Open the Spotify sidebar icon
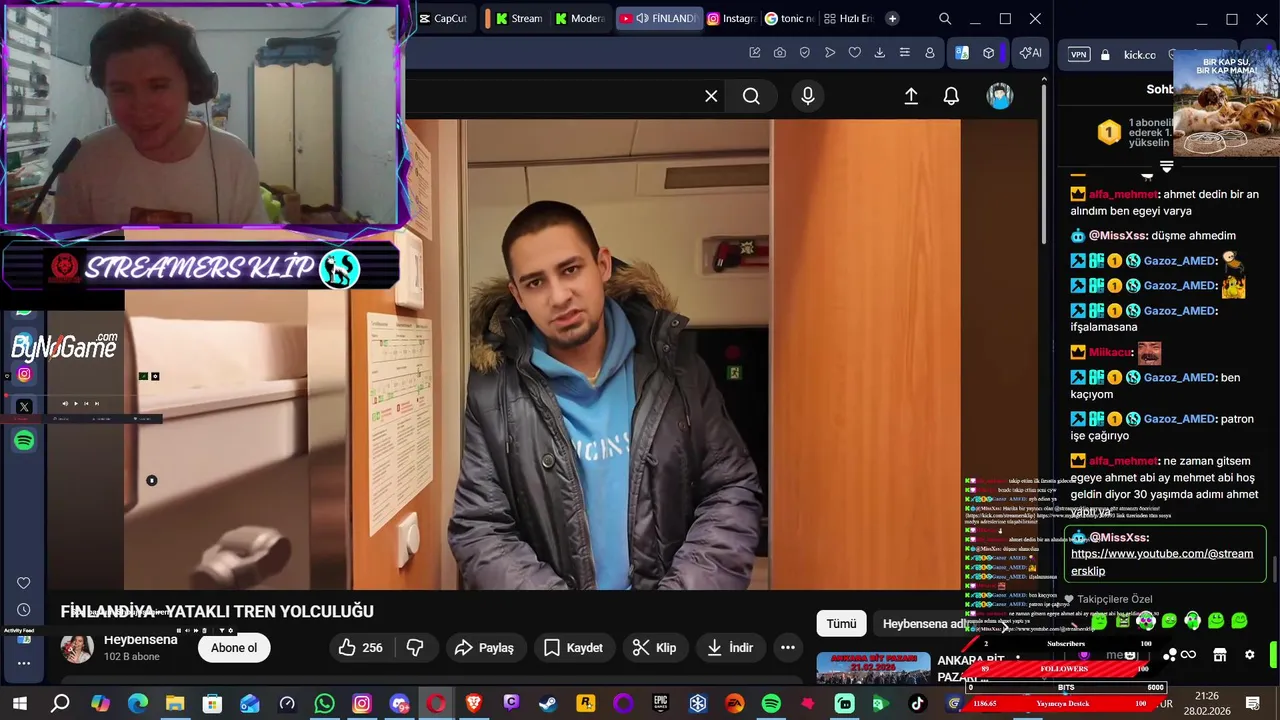This screenshot has width=1280, height=720. (24, 440)
